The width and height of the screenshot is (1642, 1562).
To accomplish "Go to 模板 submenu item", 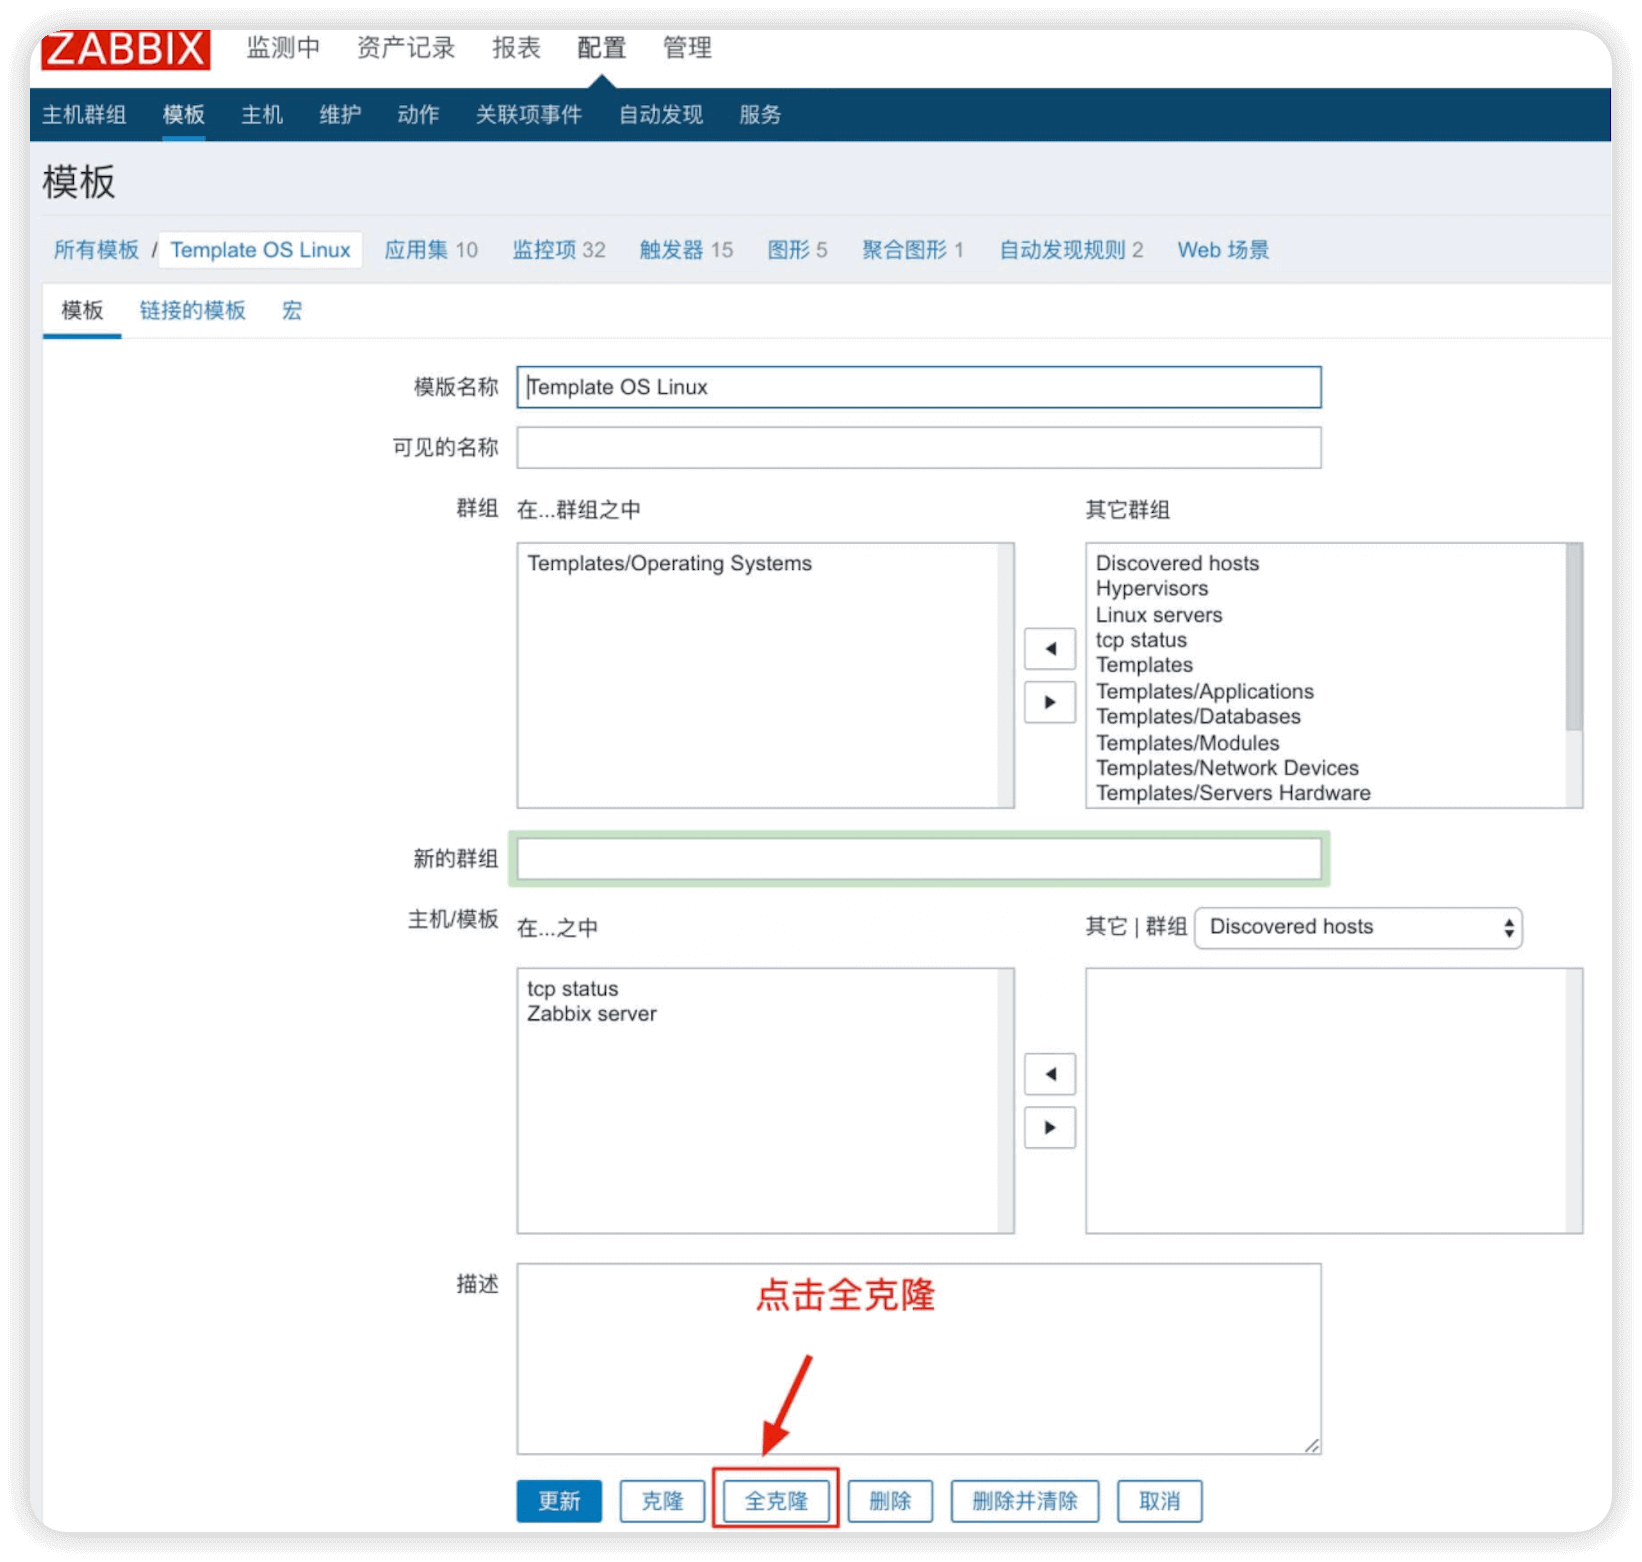I will tap(184, 115).
